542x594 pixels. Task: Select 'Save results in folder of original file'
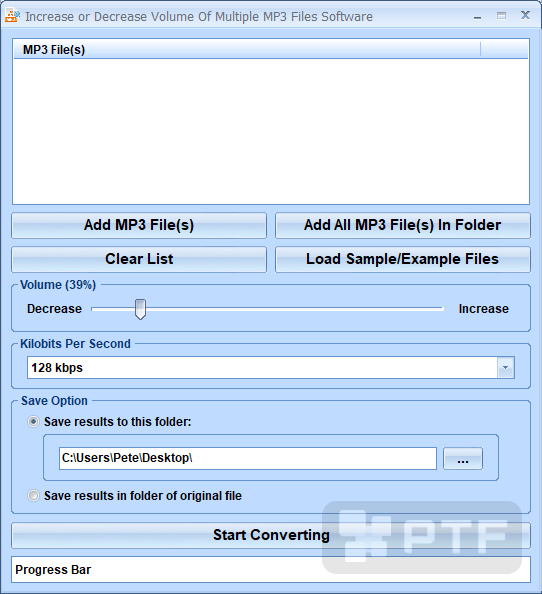[x=33, y=496]
